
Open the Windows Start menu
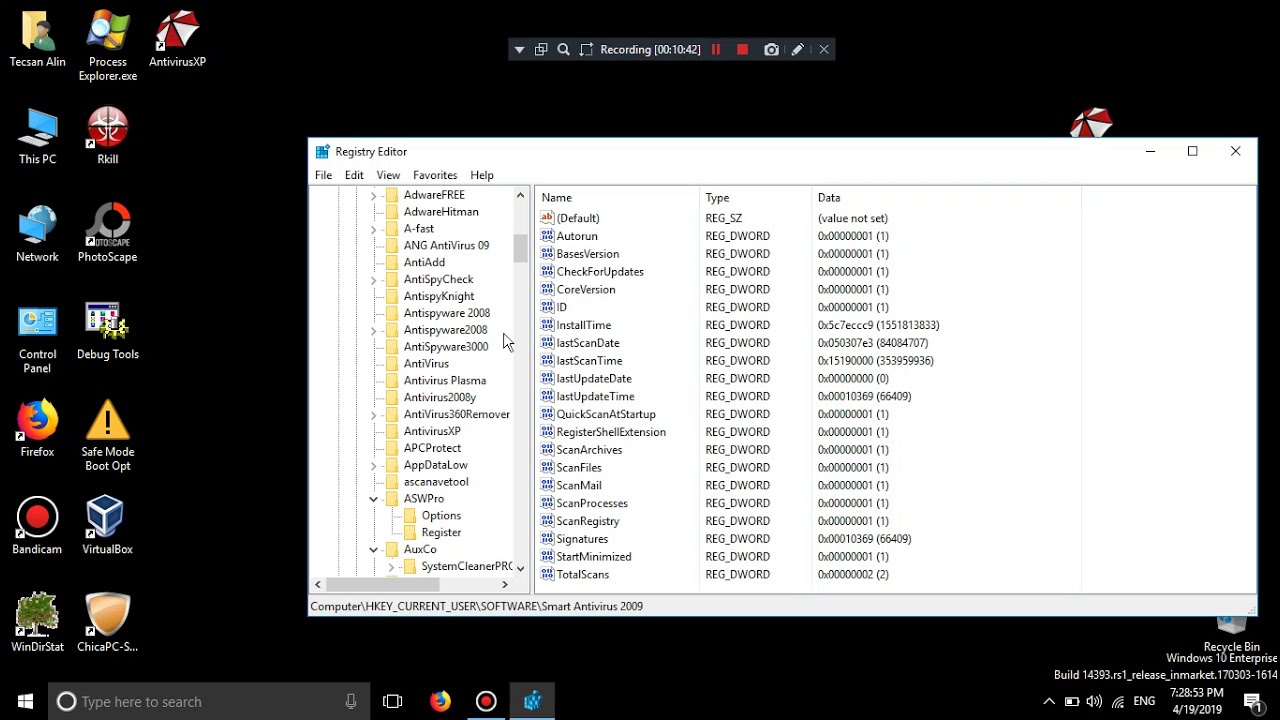point(24,701)
